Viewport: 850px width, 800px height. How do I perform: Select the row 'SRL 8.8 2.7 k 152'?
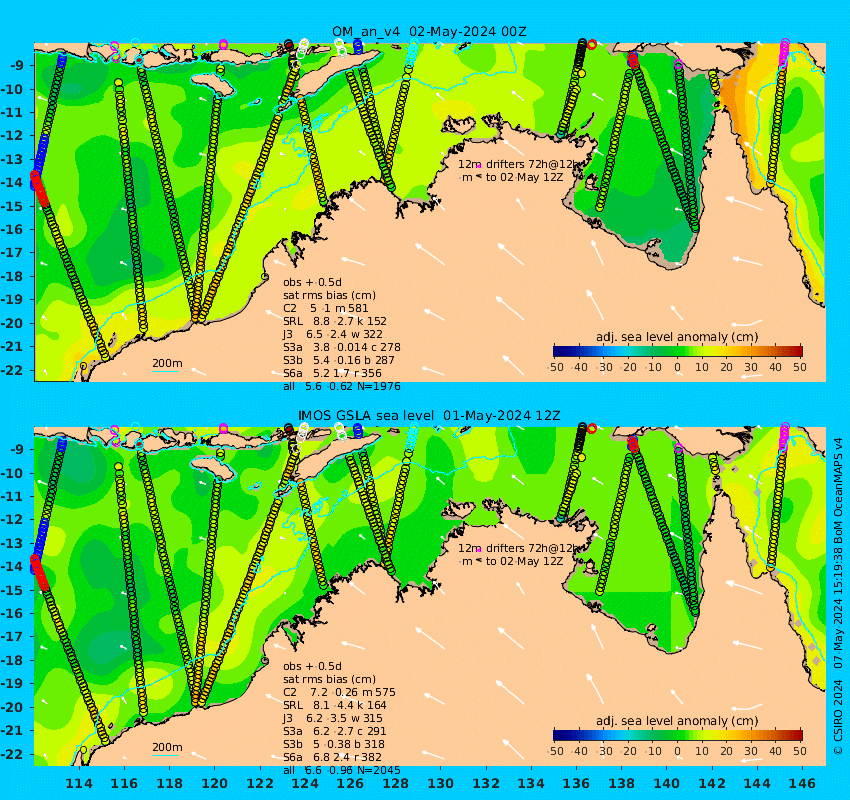(334, 321)
